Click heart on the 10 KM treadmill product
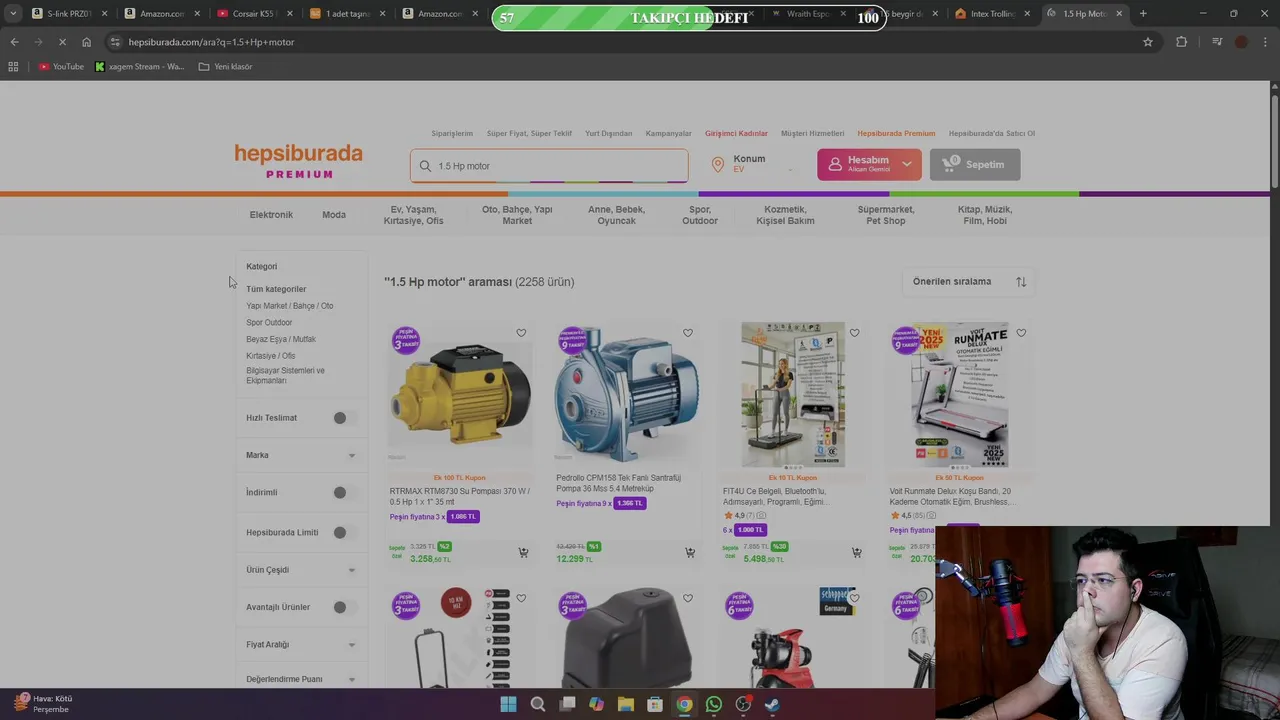 click(x=521, y=598)
